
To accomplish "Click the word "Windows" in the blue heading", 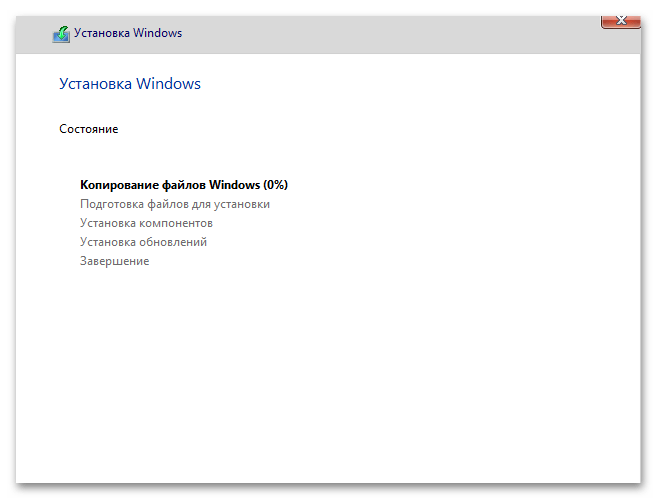I will click(x=169, y=84).
